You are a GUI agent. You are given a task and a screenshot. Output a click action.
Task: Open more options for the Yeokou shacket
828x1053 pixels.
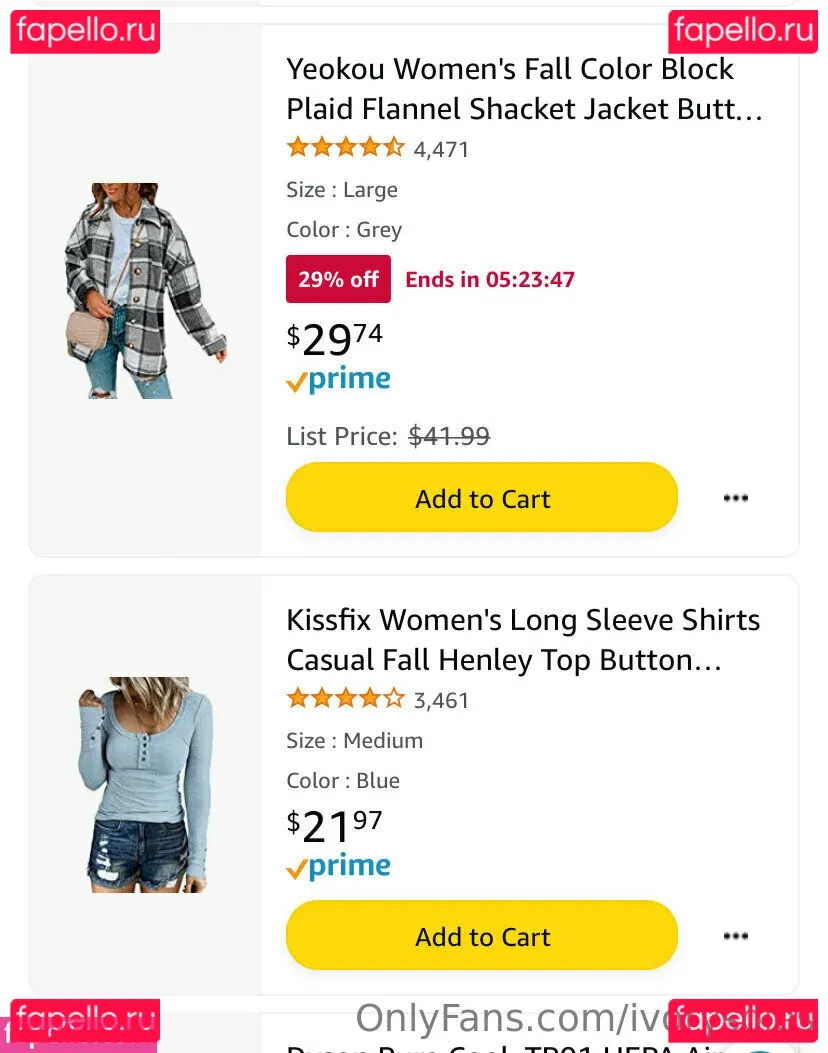(x=736, y=498)
